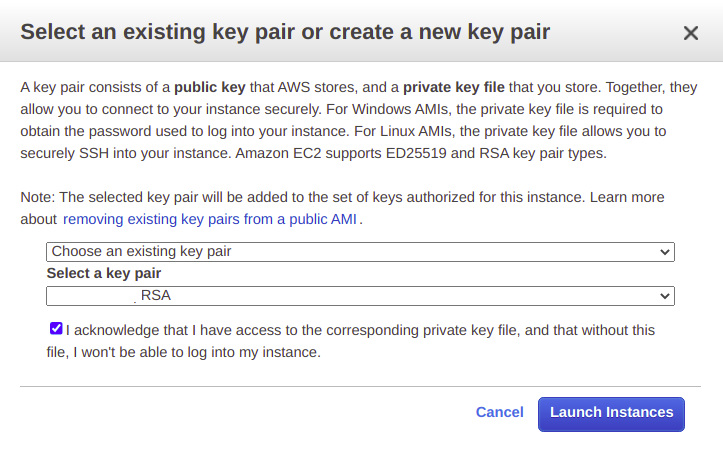Click the arrow on the RSA key pair dropdown

(665, 296)
